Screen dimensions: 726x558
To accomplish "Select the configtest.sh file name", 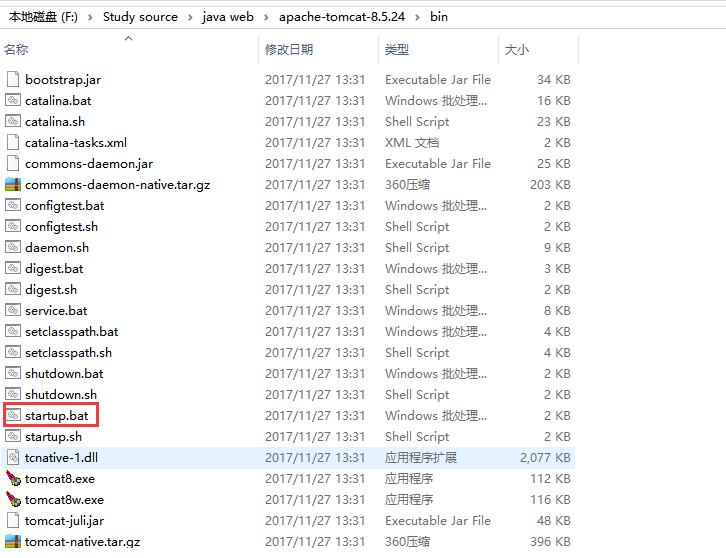I will pos(61,226).
